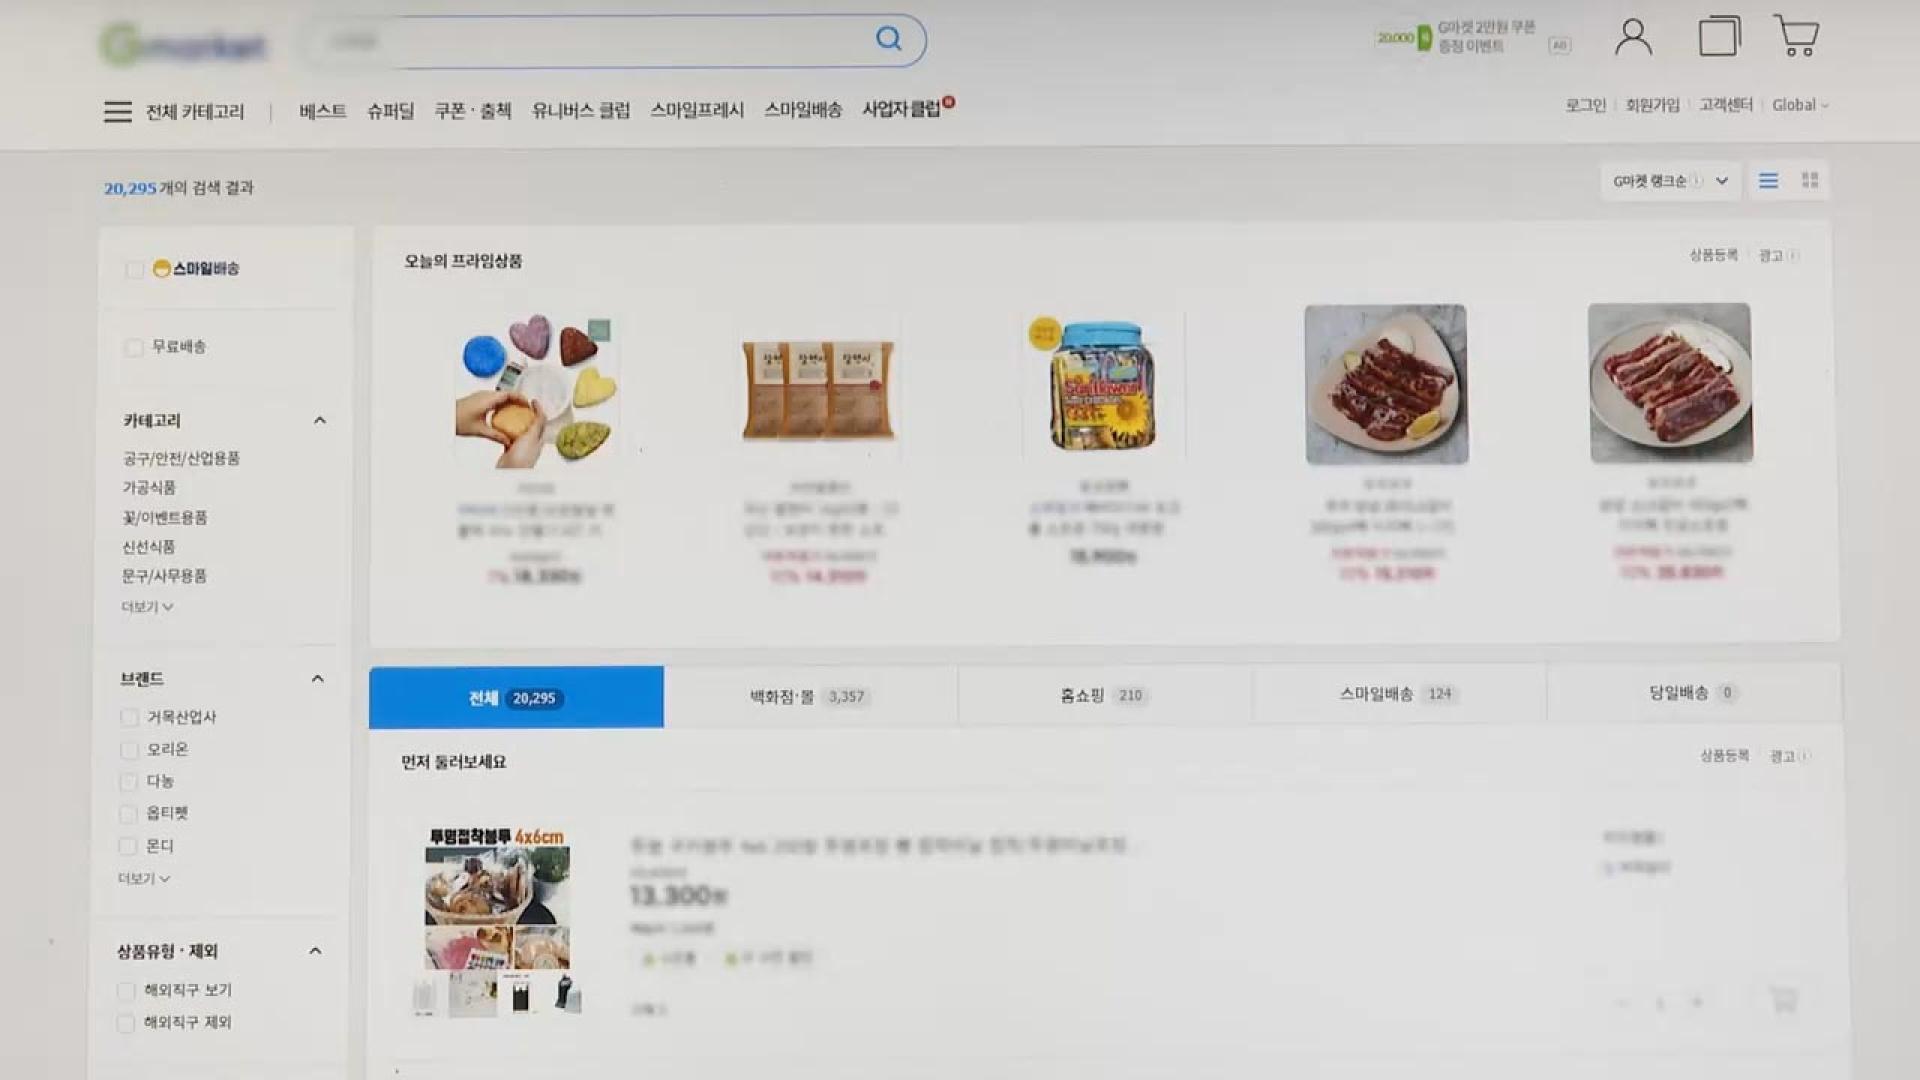Collapse the 브랜드 filter section
Image resolution: width=1920 pixels, height=1080 pixels.
[x=318, y=679]
